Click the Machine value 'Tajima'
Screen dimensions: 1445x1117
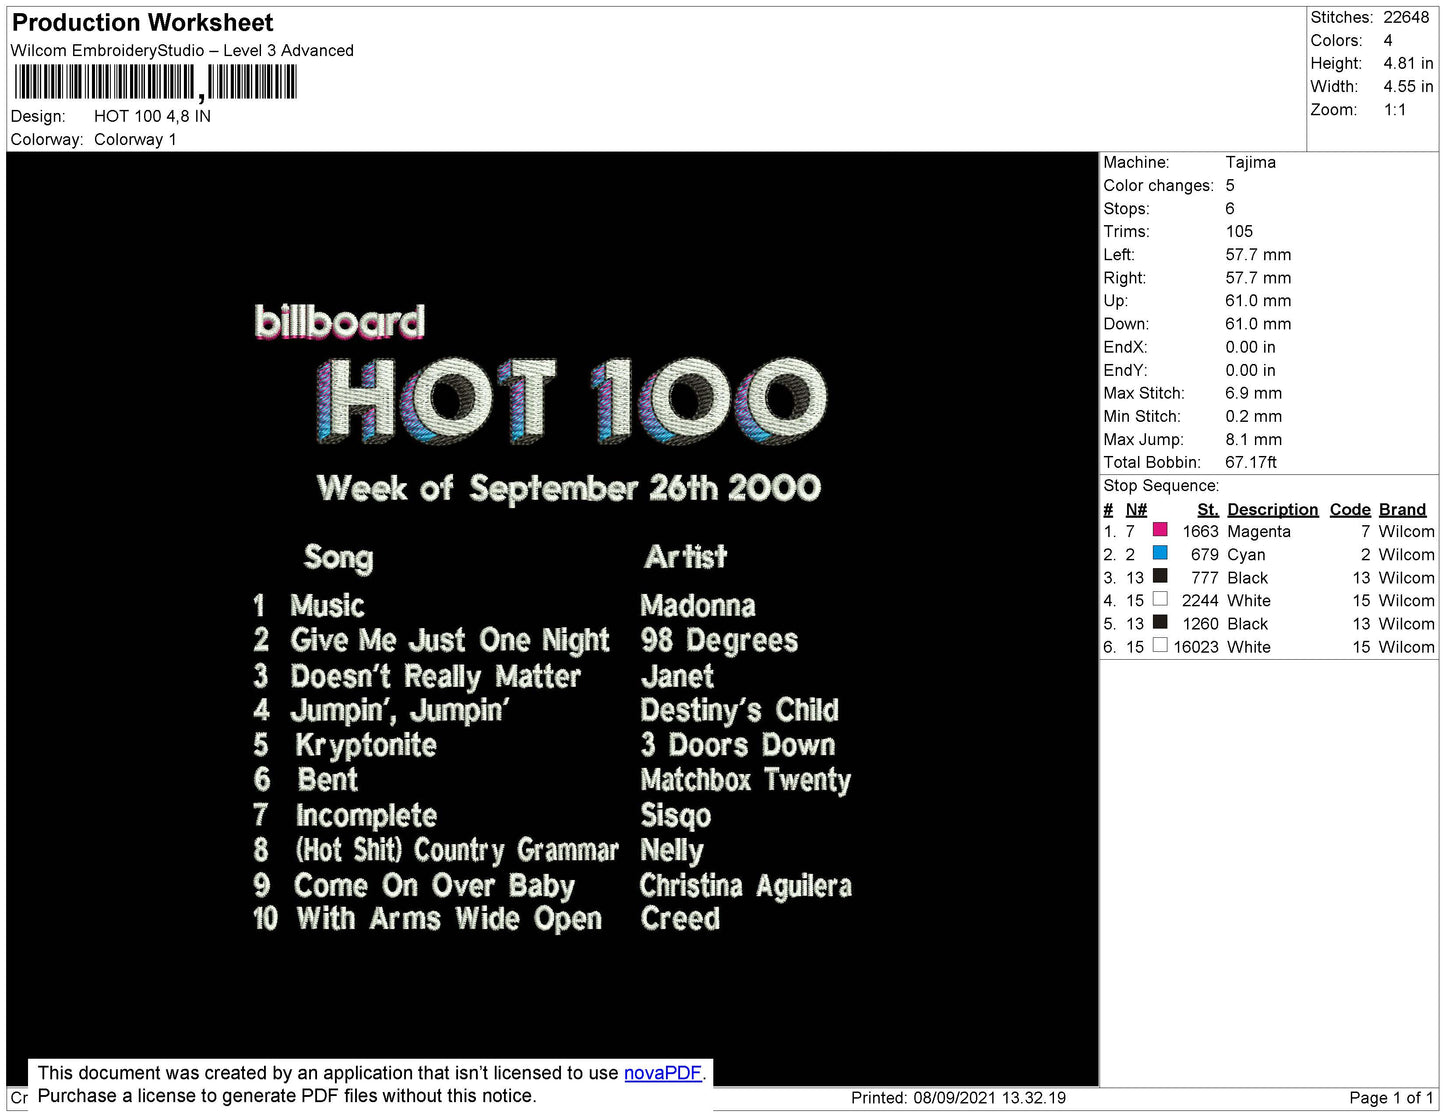tap(1250, 162)
